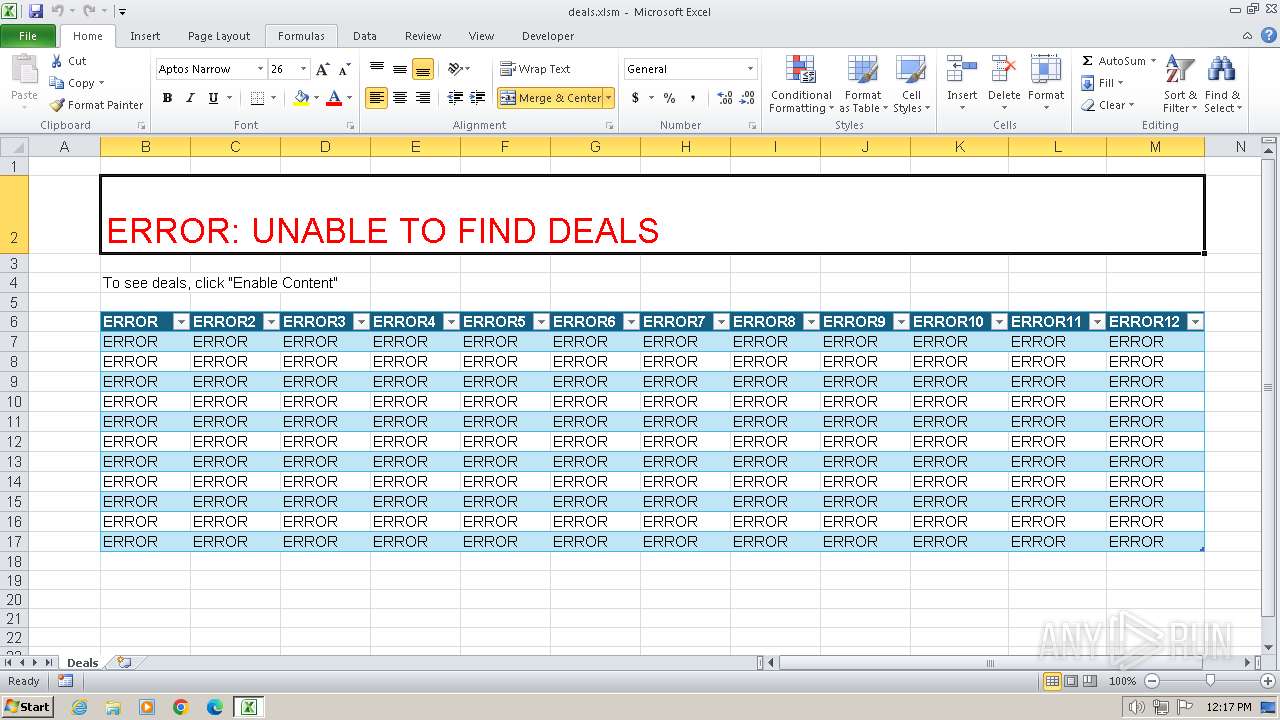Save the workbook via Quick Access
Viewport: 1280px width, 720px height.
tap(36, 11)
